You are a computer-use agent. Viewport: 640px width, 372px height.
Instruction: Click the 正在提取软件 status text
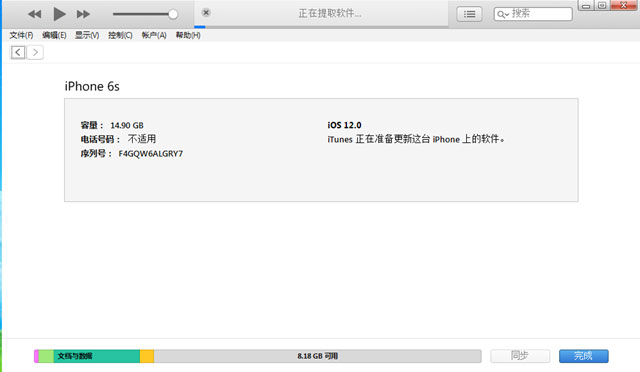pos(330,13)
